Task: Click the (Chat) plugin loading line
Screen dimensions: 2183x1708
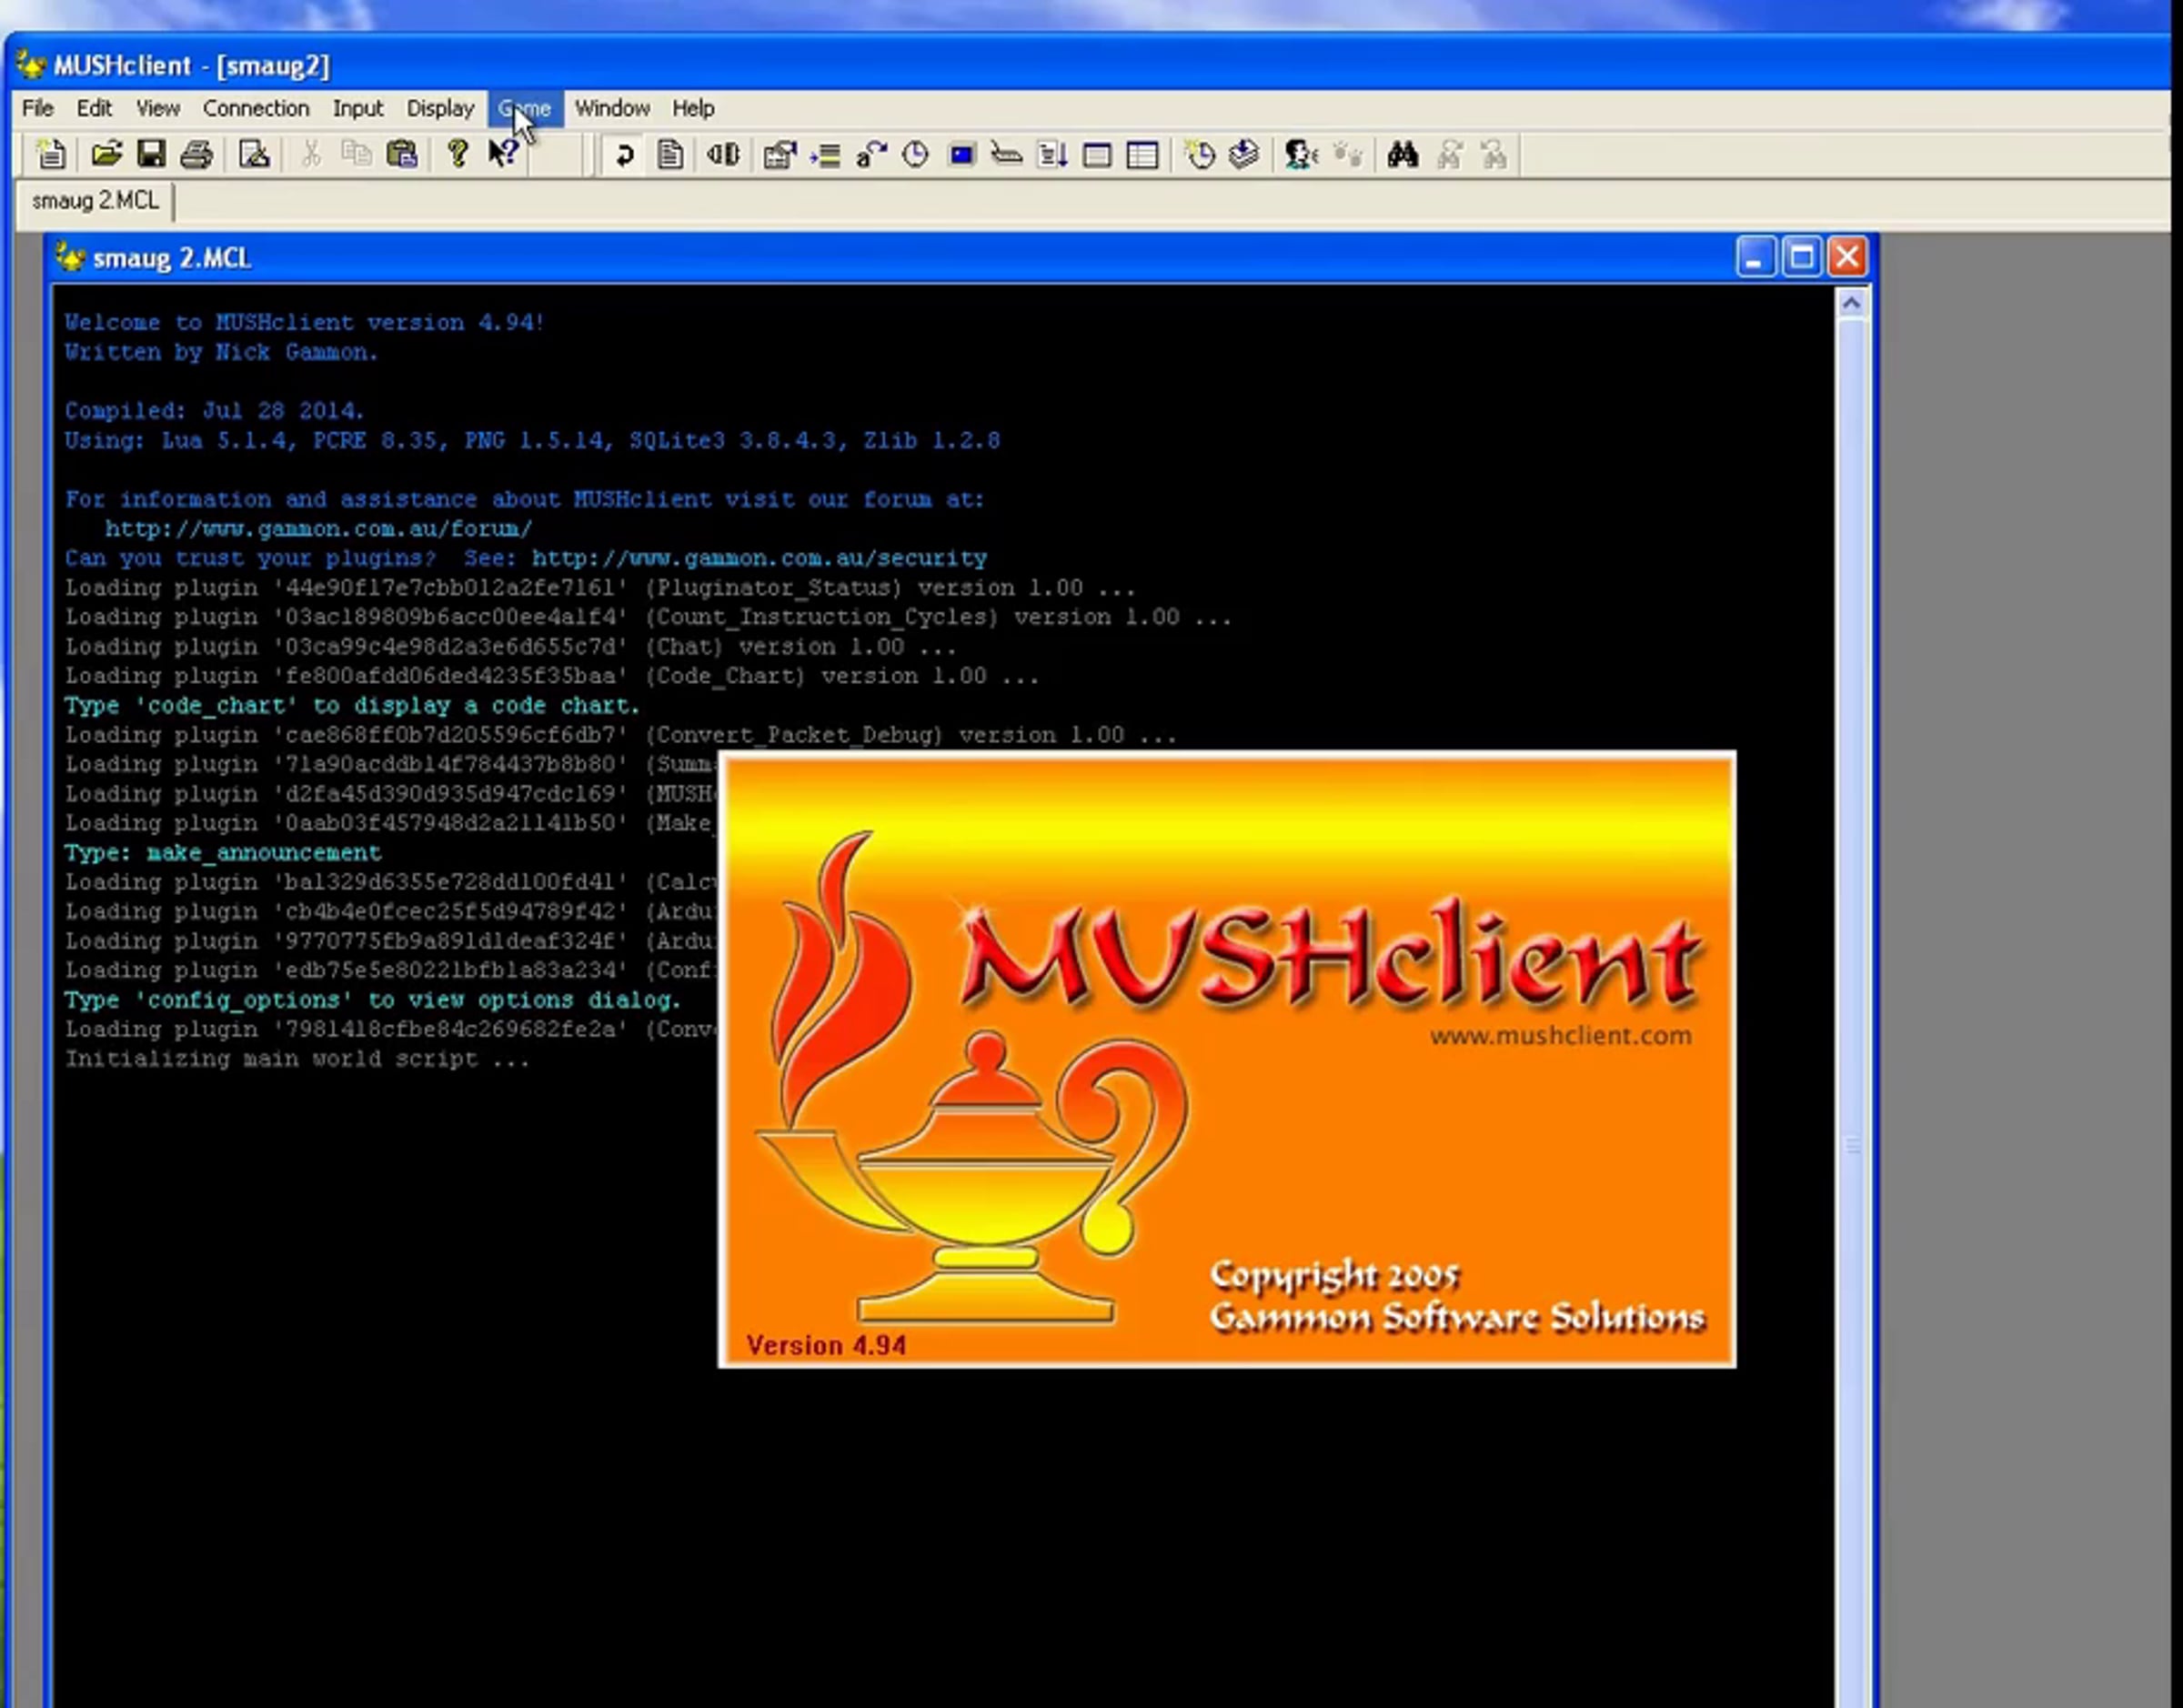Action: [510, 647]
